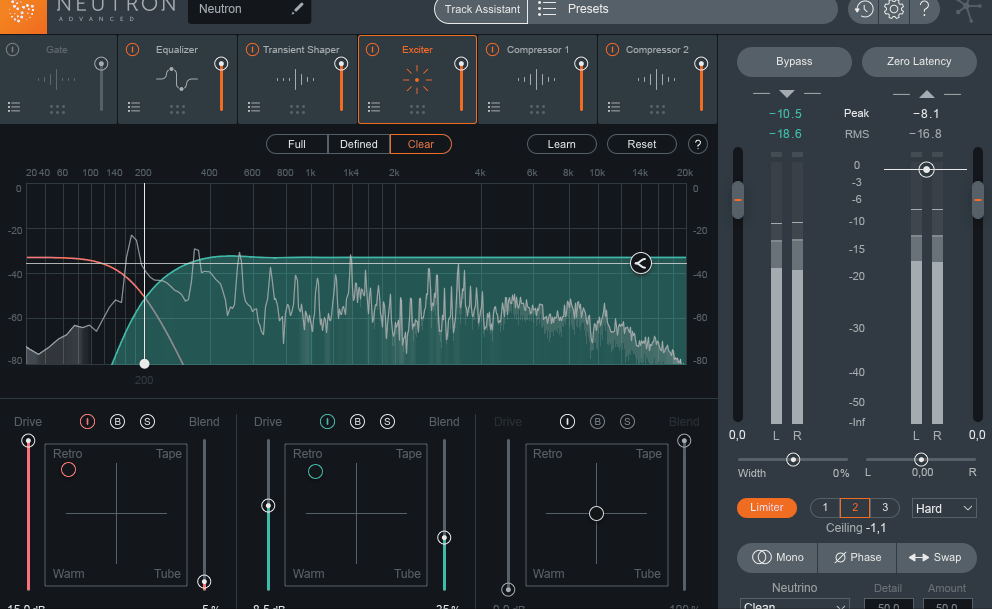Open the help question mark in the header
Screen dimensions: 992x609
[924, 9]
